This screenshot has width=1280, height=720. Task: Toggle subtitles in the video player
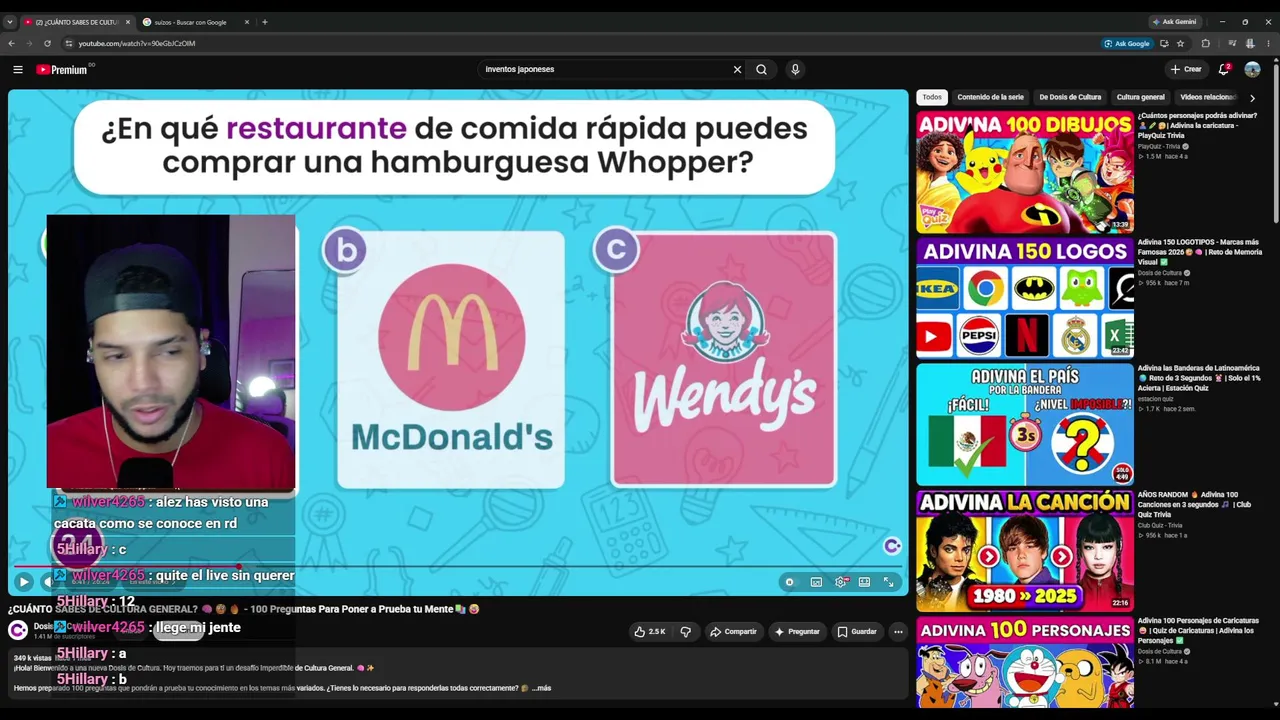pos(816,581)
